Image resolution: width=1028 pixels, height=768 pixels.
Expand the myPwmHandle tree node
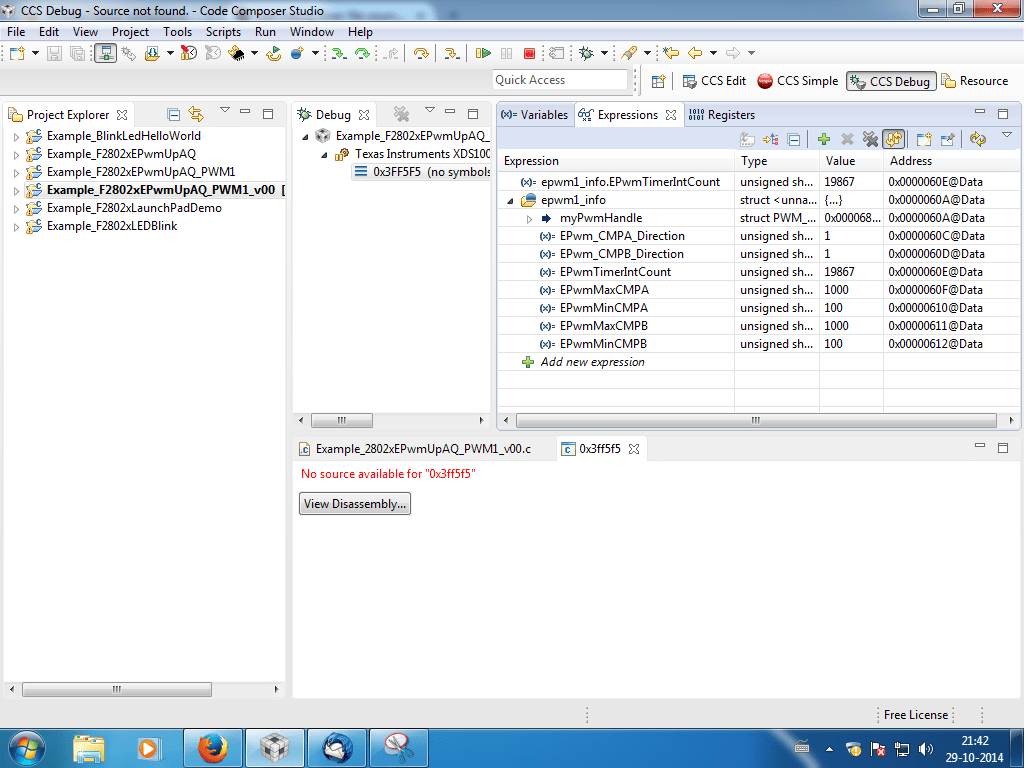tap(530, 217)
